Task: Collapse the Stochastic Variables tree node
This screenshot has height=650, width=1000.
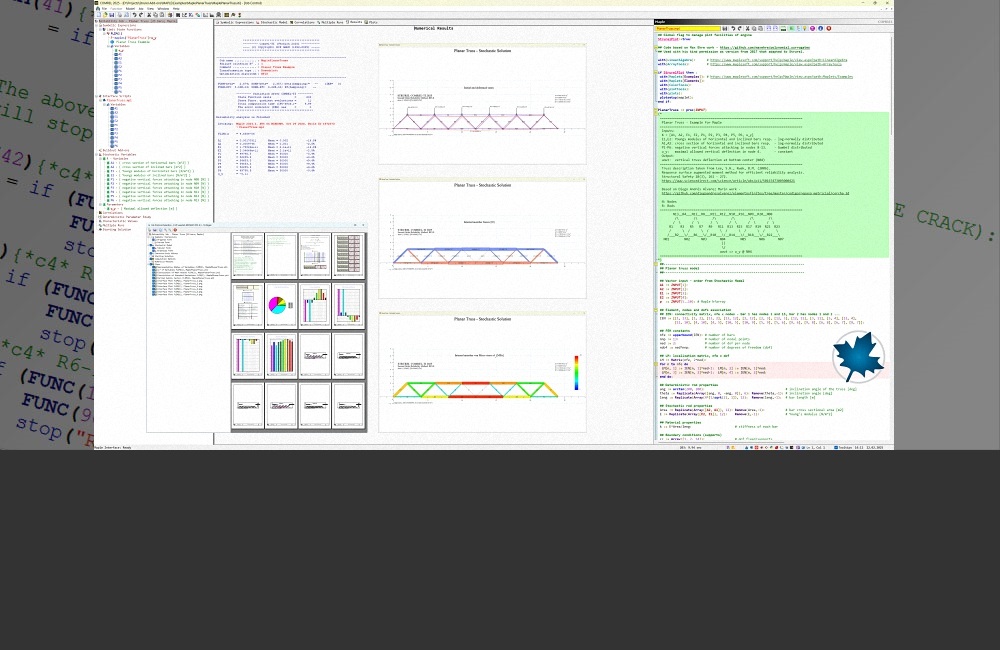Action: coord(98,153)
